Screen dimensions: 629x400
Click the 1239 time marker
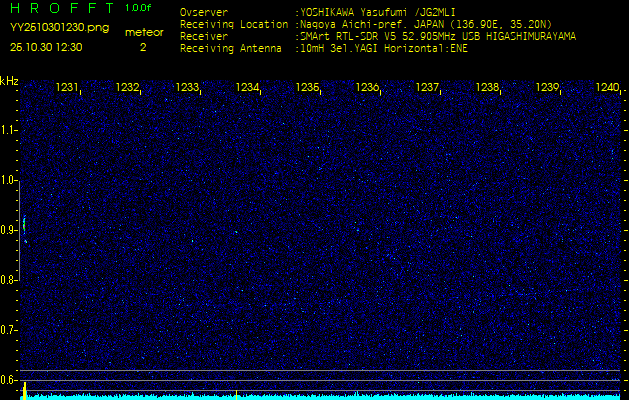coord(547,88)
